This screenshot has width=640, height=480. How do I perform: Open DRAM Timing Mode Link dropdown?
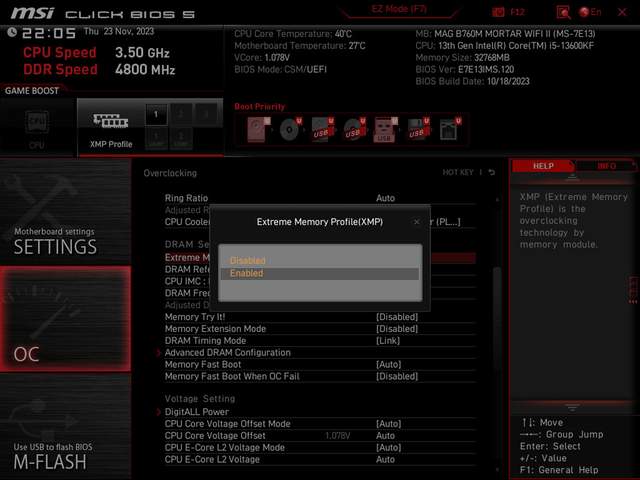[388, 340]
